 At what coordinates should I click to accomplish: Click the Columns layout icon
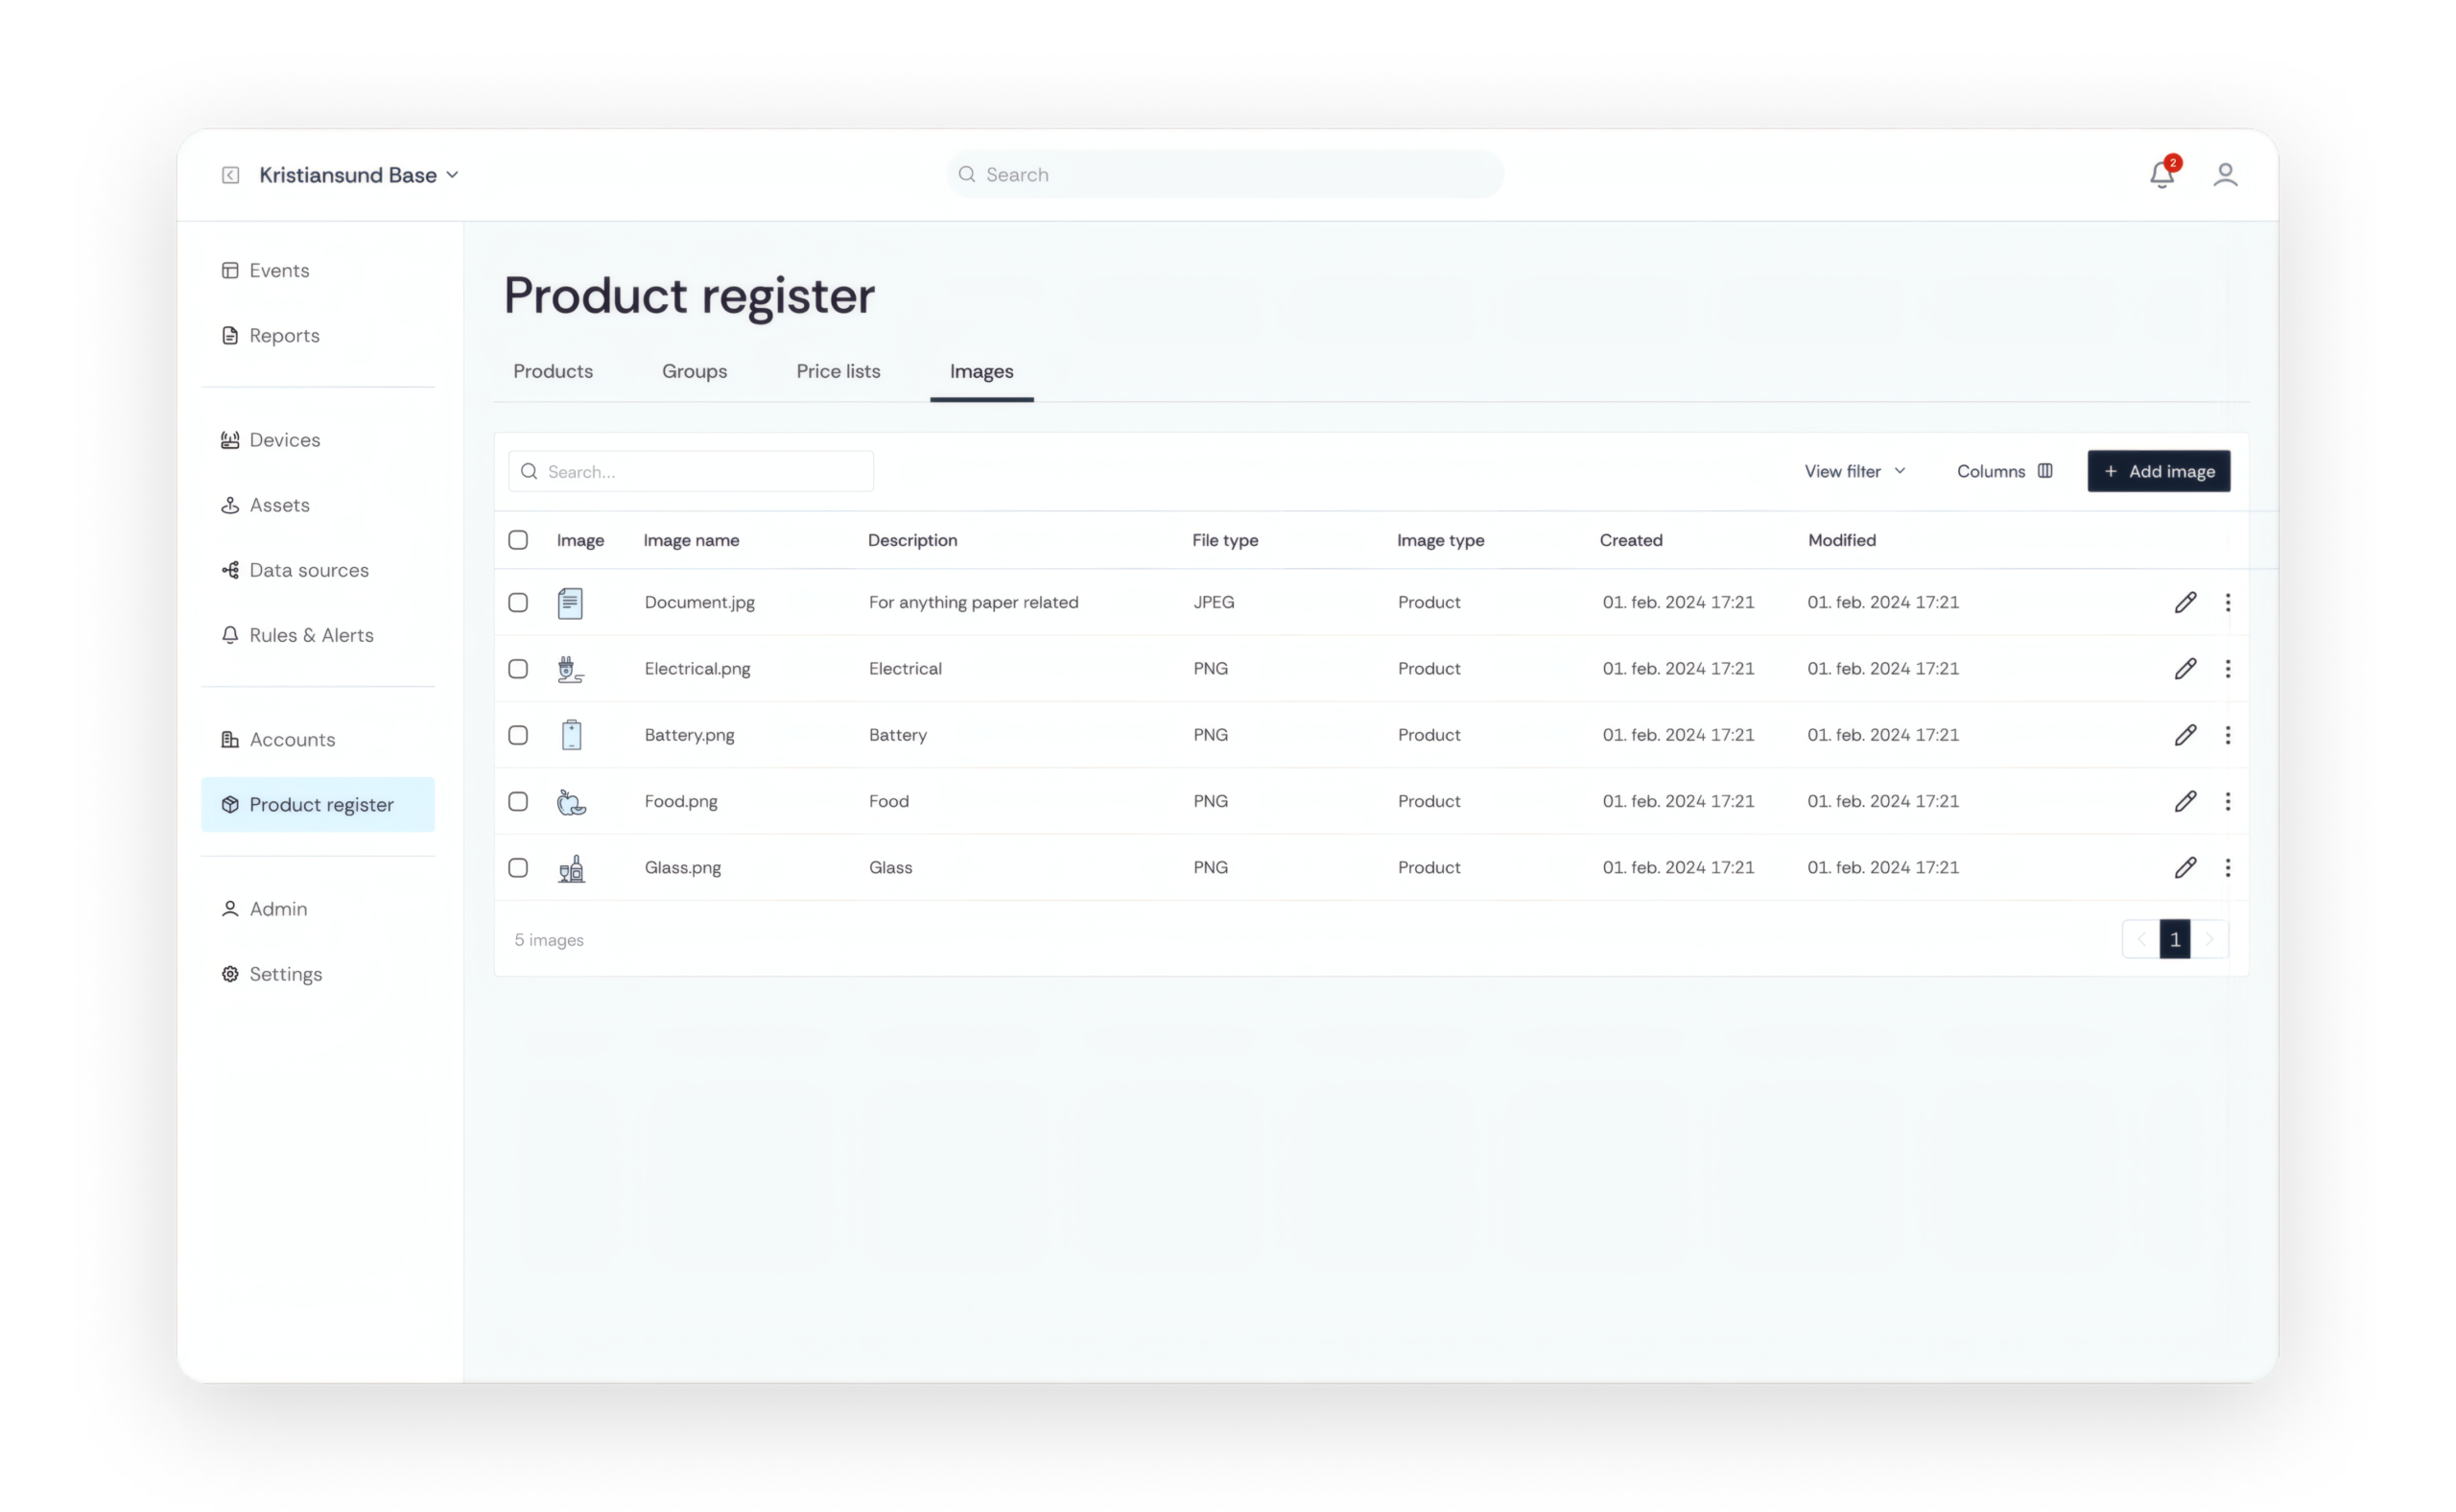(2045, 471)
